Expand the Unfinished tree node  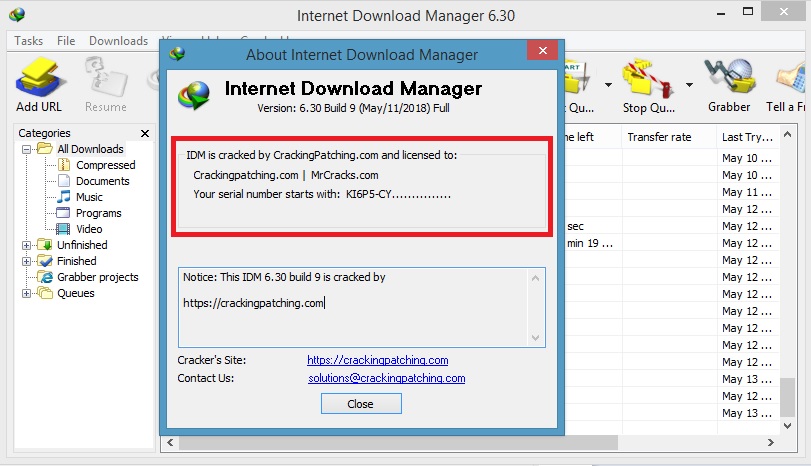pos(26,245)
